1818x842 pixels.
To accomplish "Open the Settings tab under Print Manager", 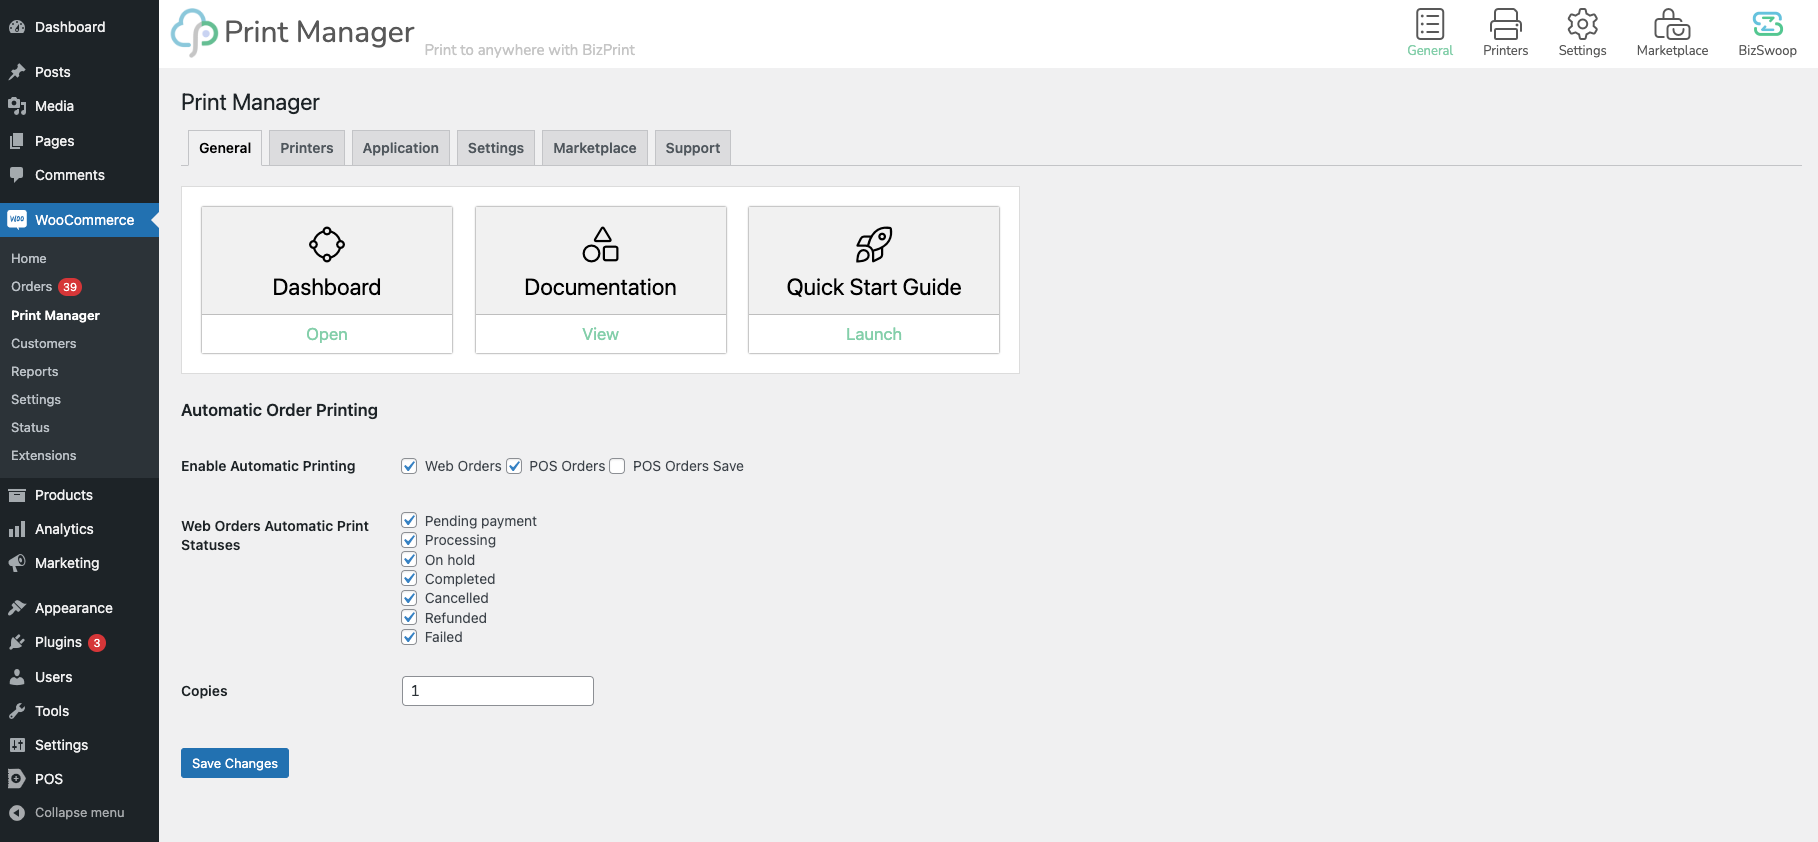I will (x=496, y=148).
